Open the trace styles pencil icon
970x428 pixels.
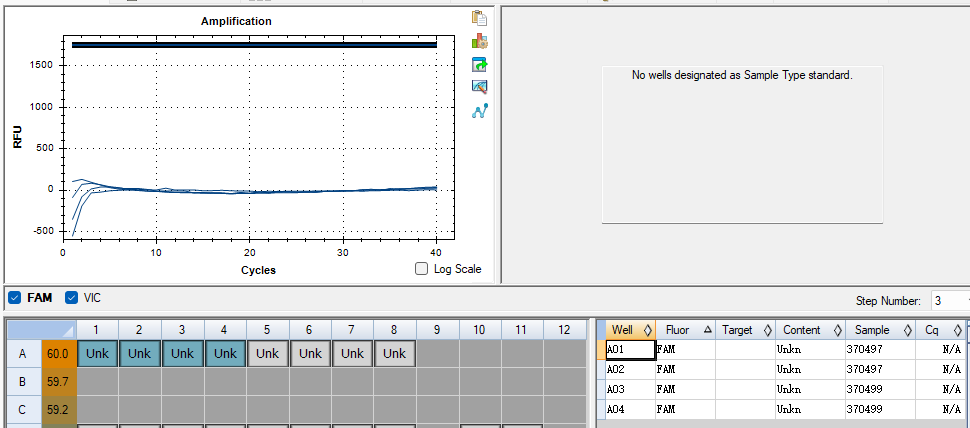[x=479, y=87]
